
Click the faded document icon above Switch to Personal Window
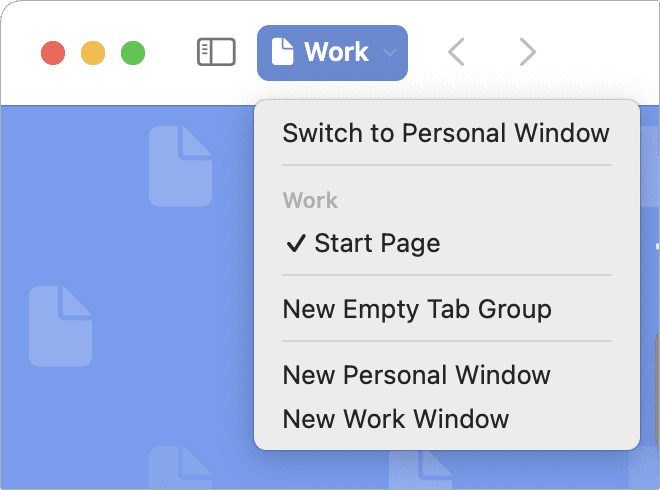(181, 165)
